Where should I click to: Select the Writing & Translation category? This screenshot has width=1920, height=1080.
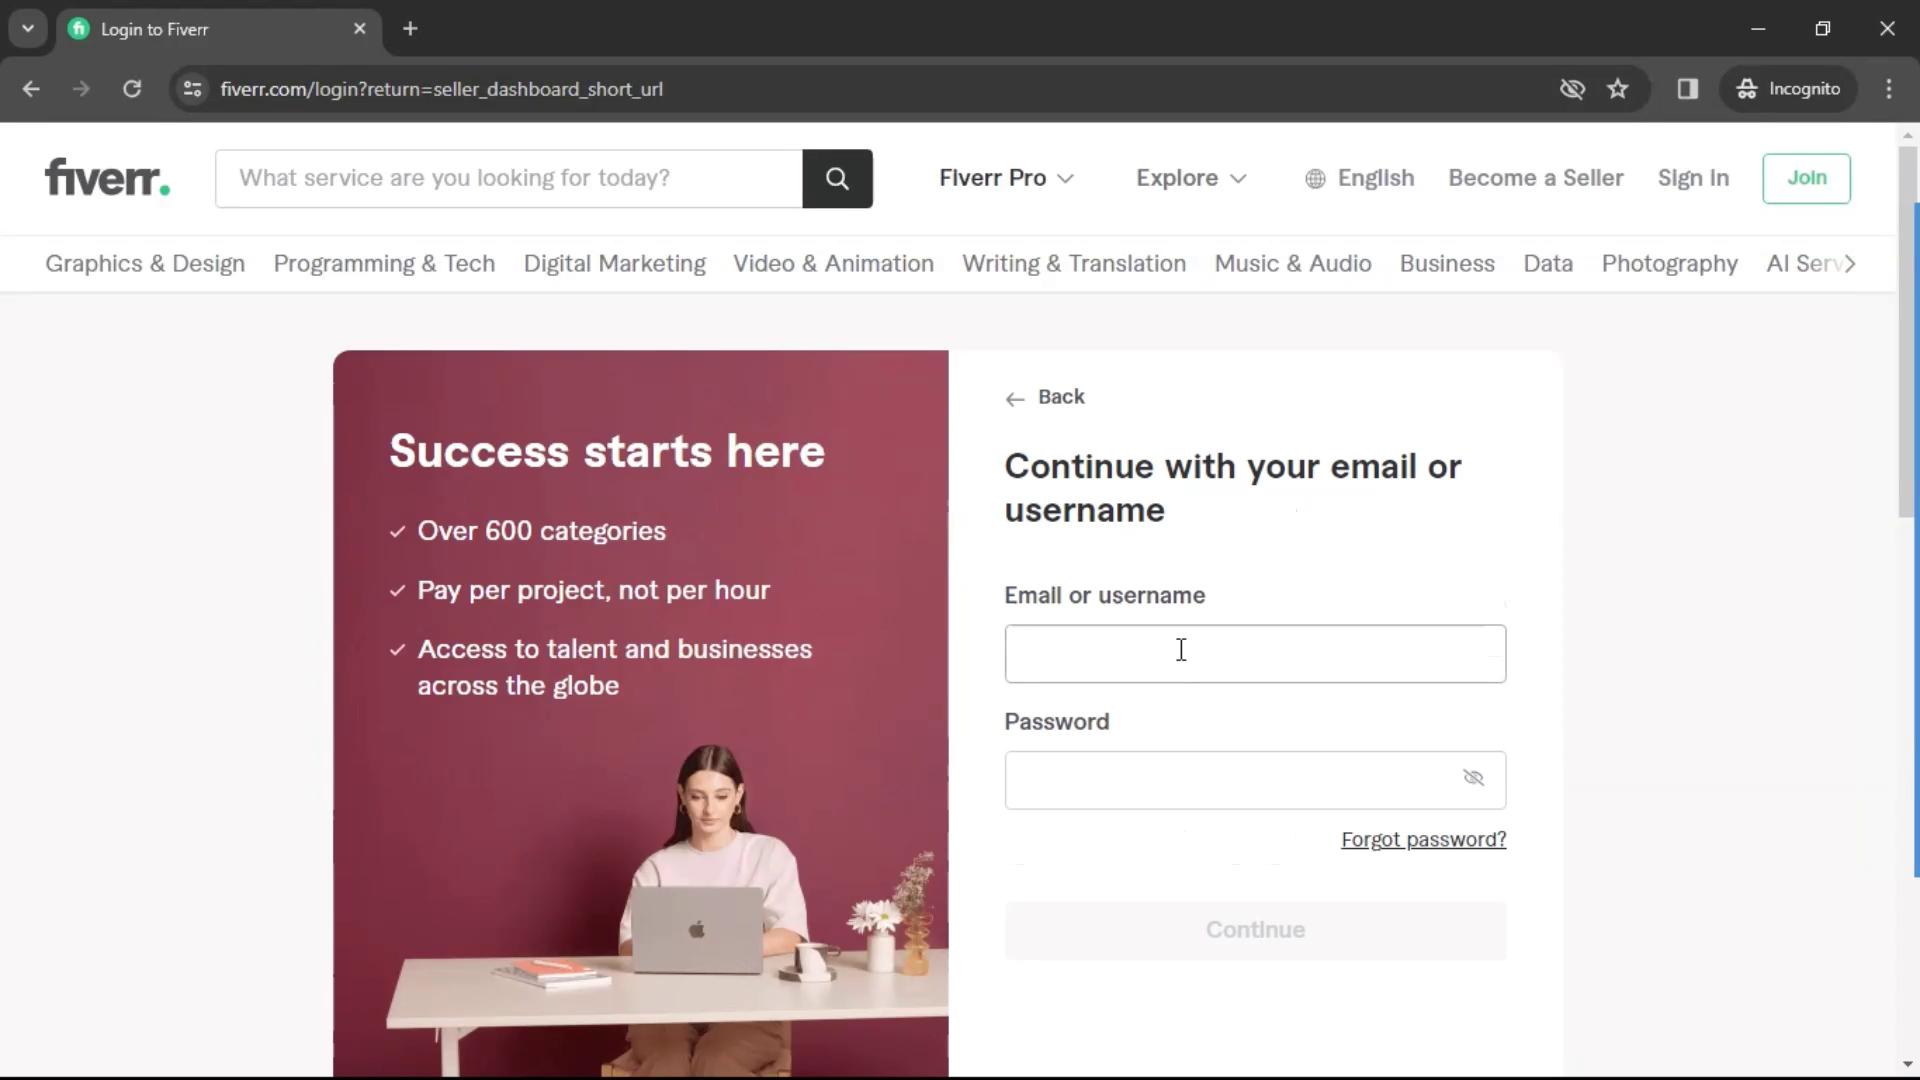[x=1075, y=264]
